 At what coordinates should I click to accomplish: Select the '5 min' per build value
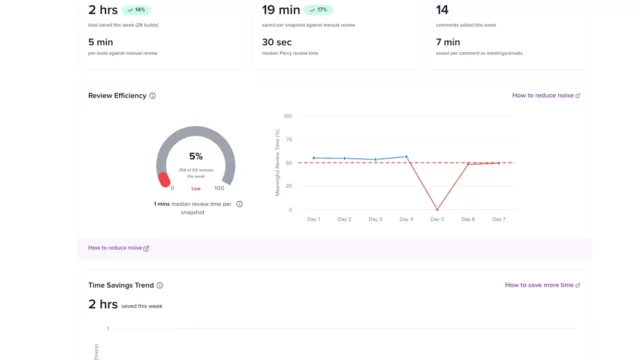[x=100, y=42]
